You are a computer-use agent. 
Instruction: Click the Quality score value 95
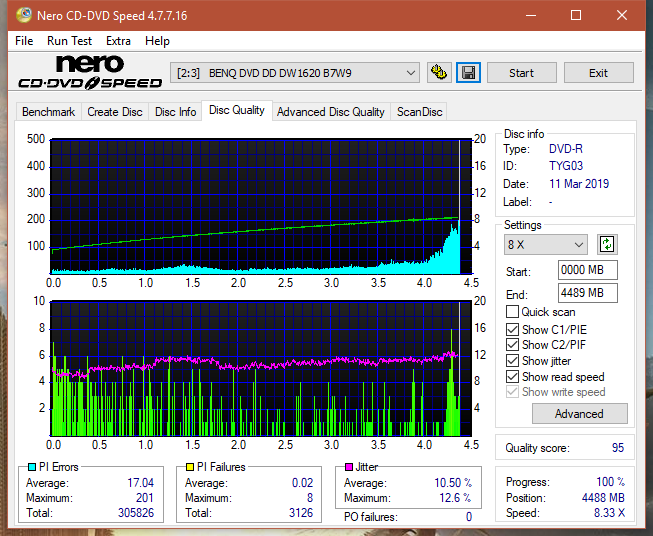coord(618,448)
